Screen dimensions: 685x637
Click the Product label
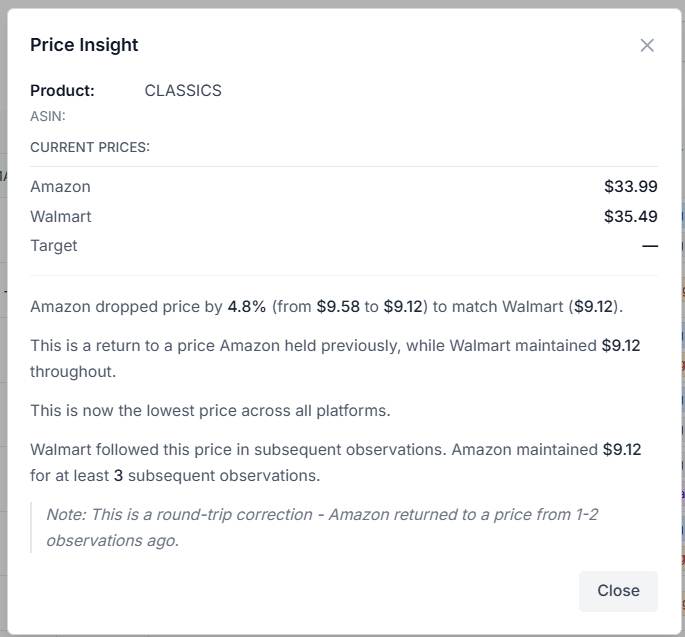pyautogui.click(x=62, y=91)
